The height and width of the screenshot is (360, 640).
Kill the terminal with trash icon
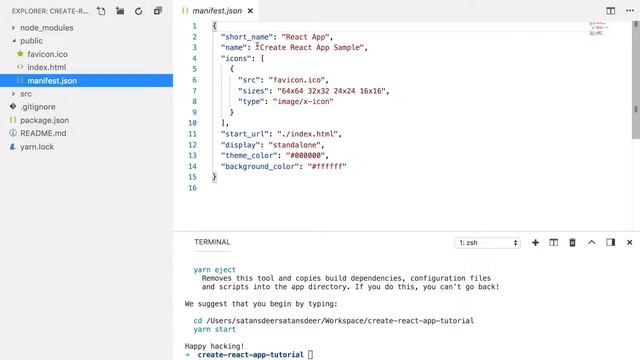point(572,242)
